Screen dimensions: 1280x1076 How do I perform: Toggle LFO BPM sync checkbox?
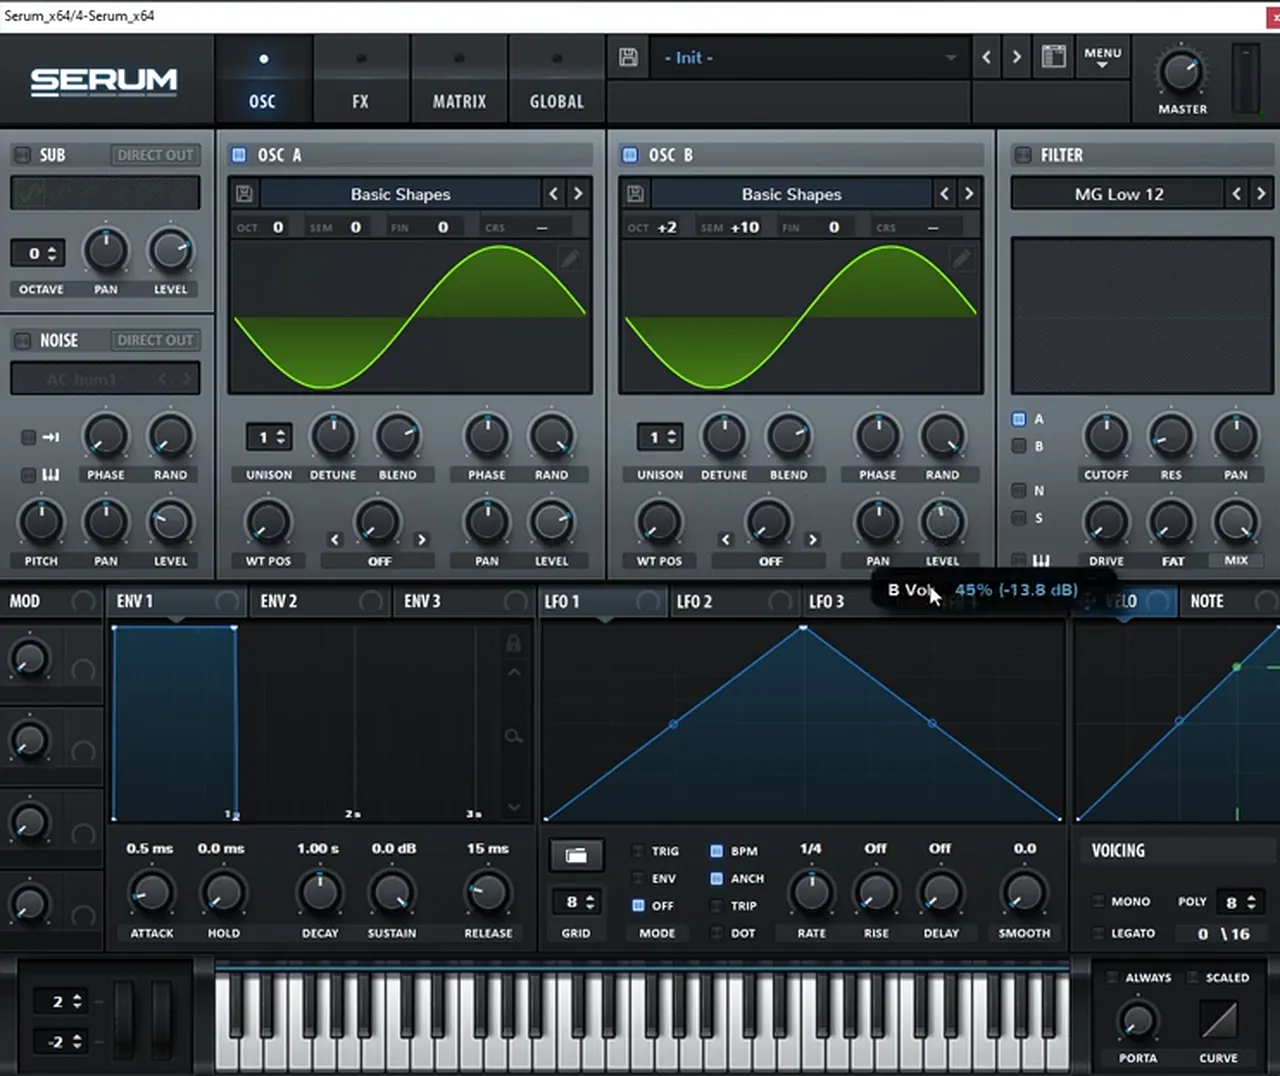717,851
